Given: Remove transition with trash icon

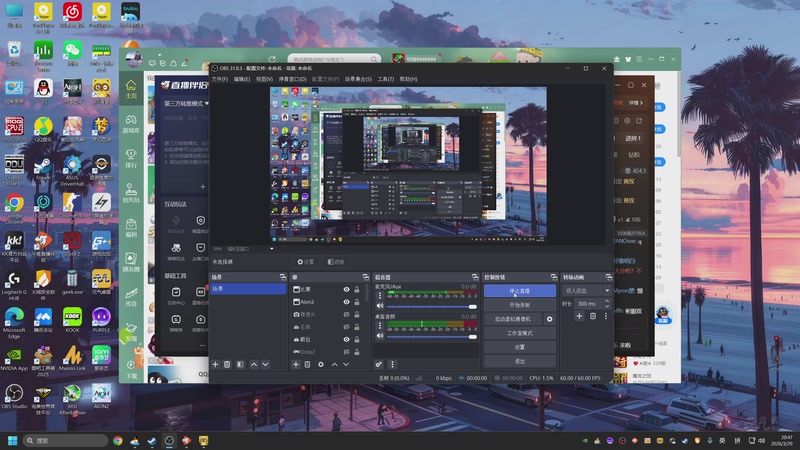Looking at the screenshot, I should [x=592, y=316].
